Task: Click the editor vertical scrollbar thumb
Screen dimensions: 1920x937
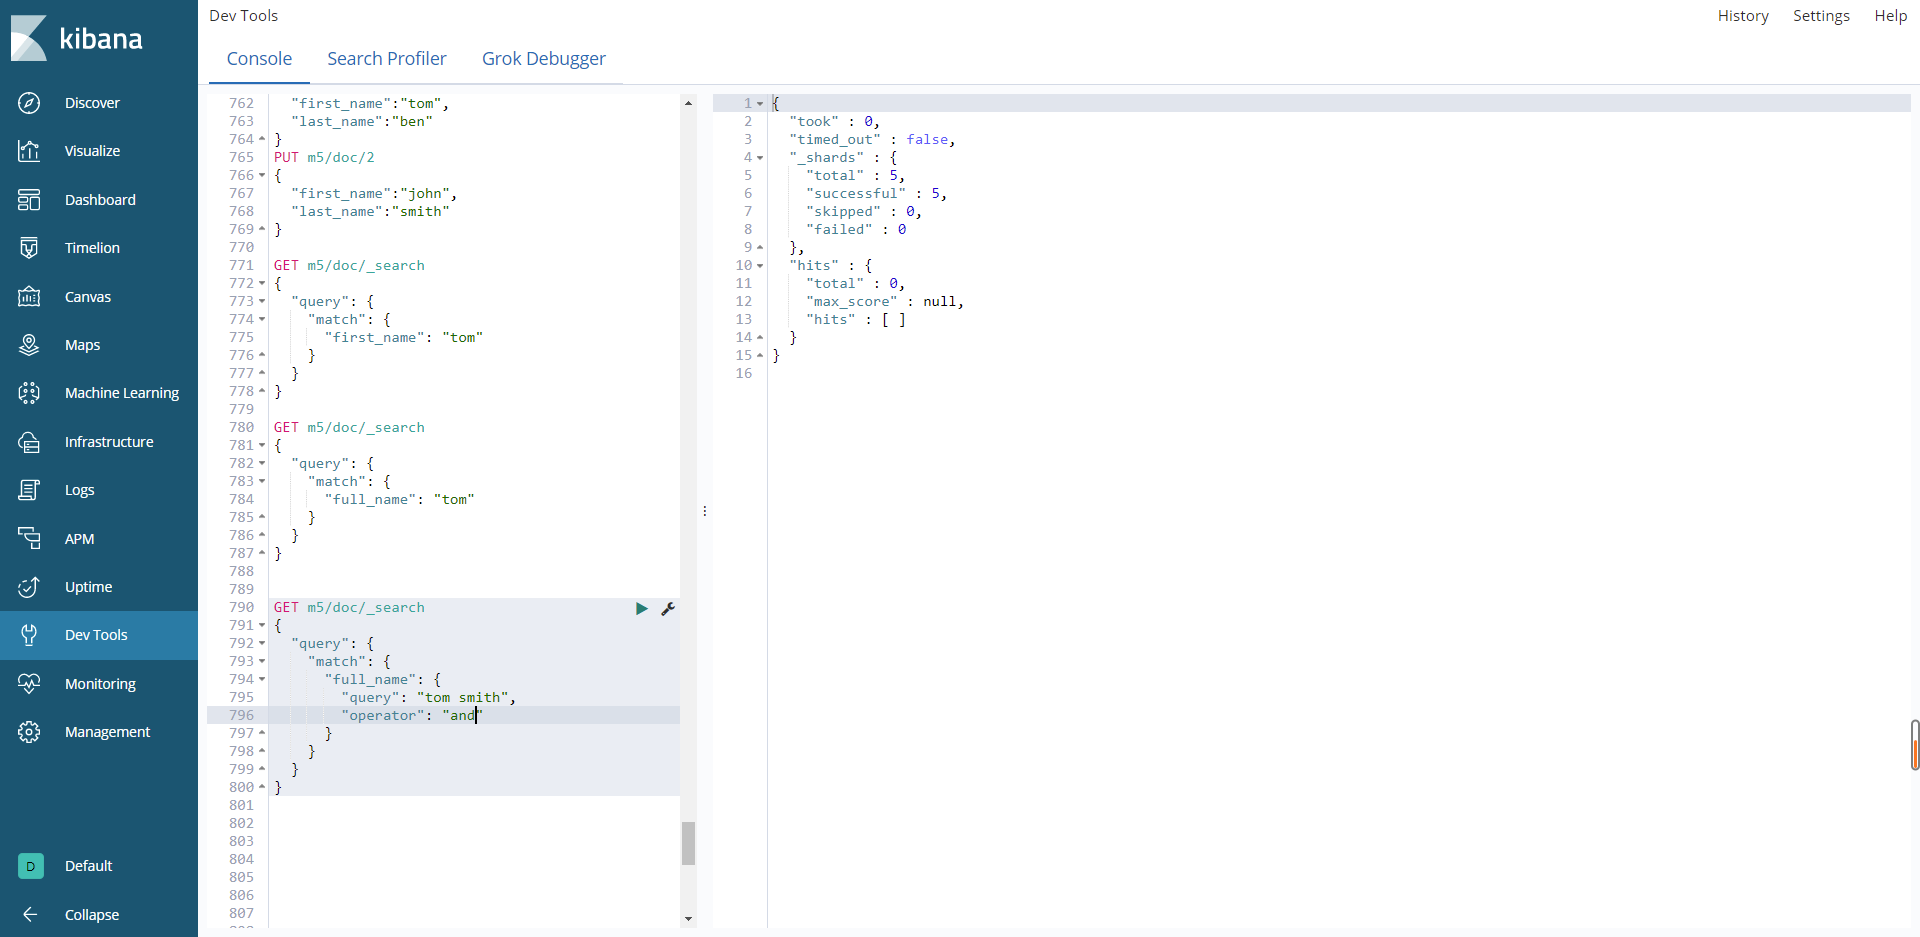Action: coord(688,843)
